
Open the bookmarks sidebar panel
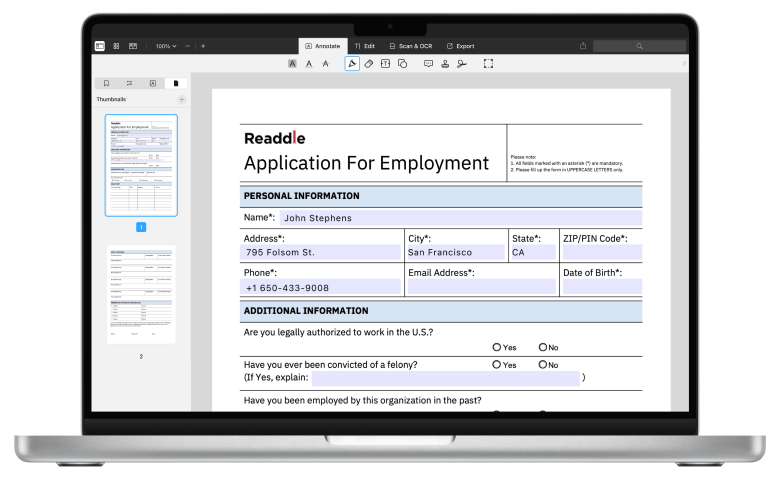pyautogui.click(x=105, y=83)
